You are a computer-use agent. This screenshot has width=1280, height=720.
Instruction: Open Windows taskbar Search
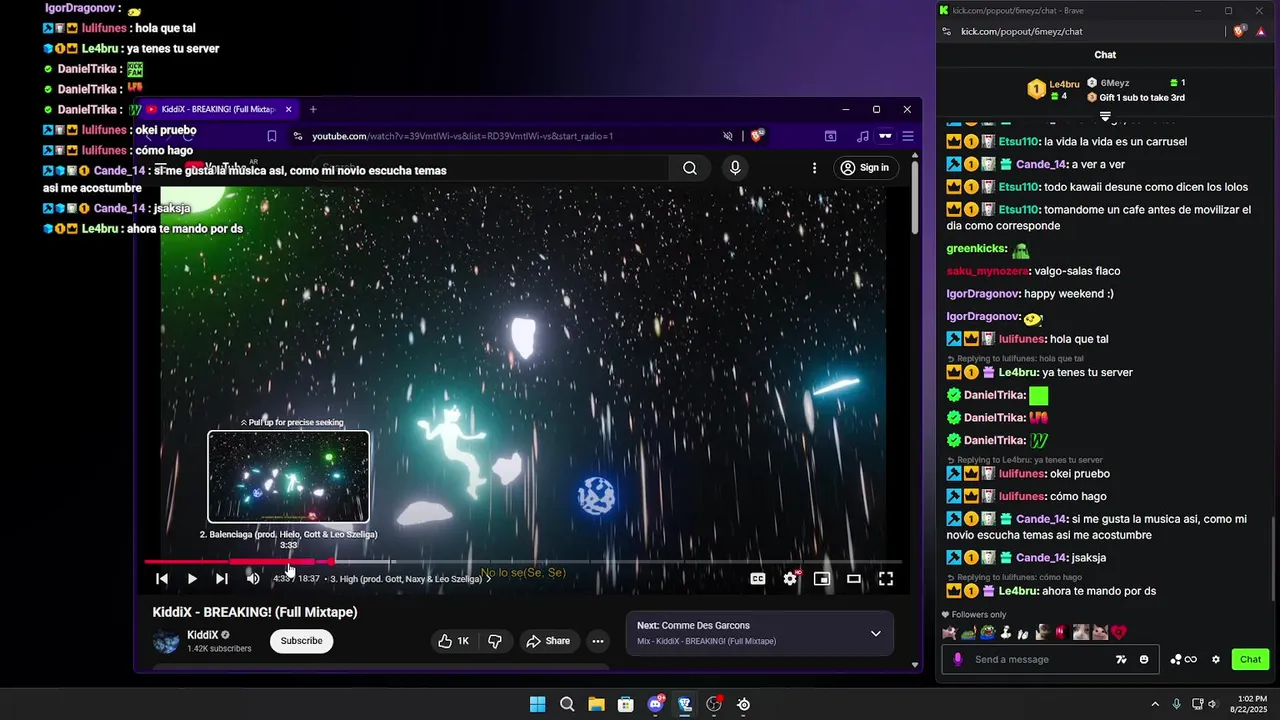tap(567, 704)
